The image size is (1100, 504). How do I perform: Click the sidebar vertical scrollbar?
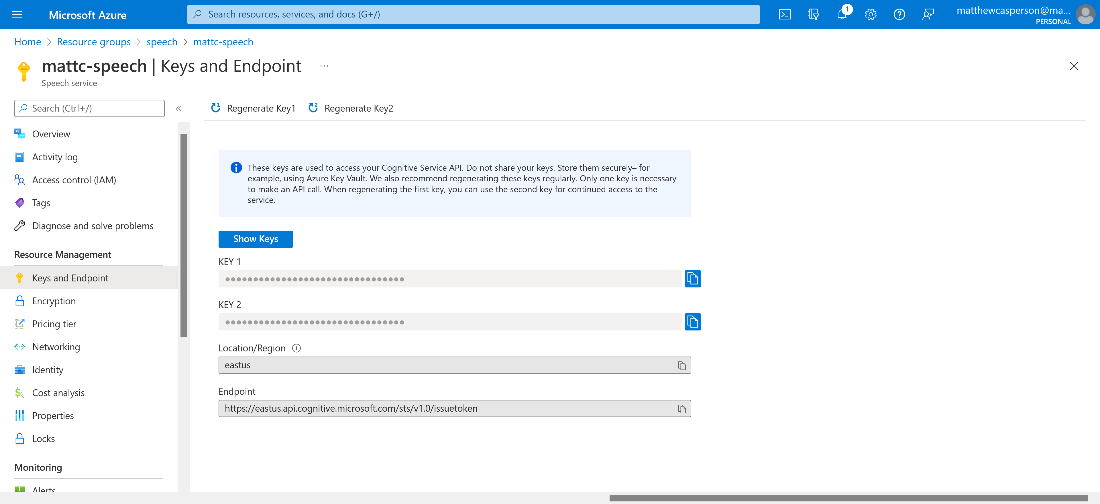coord(184,235)
